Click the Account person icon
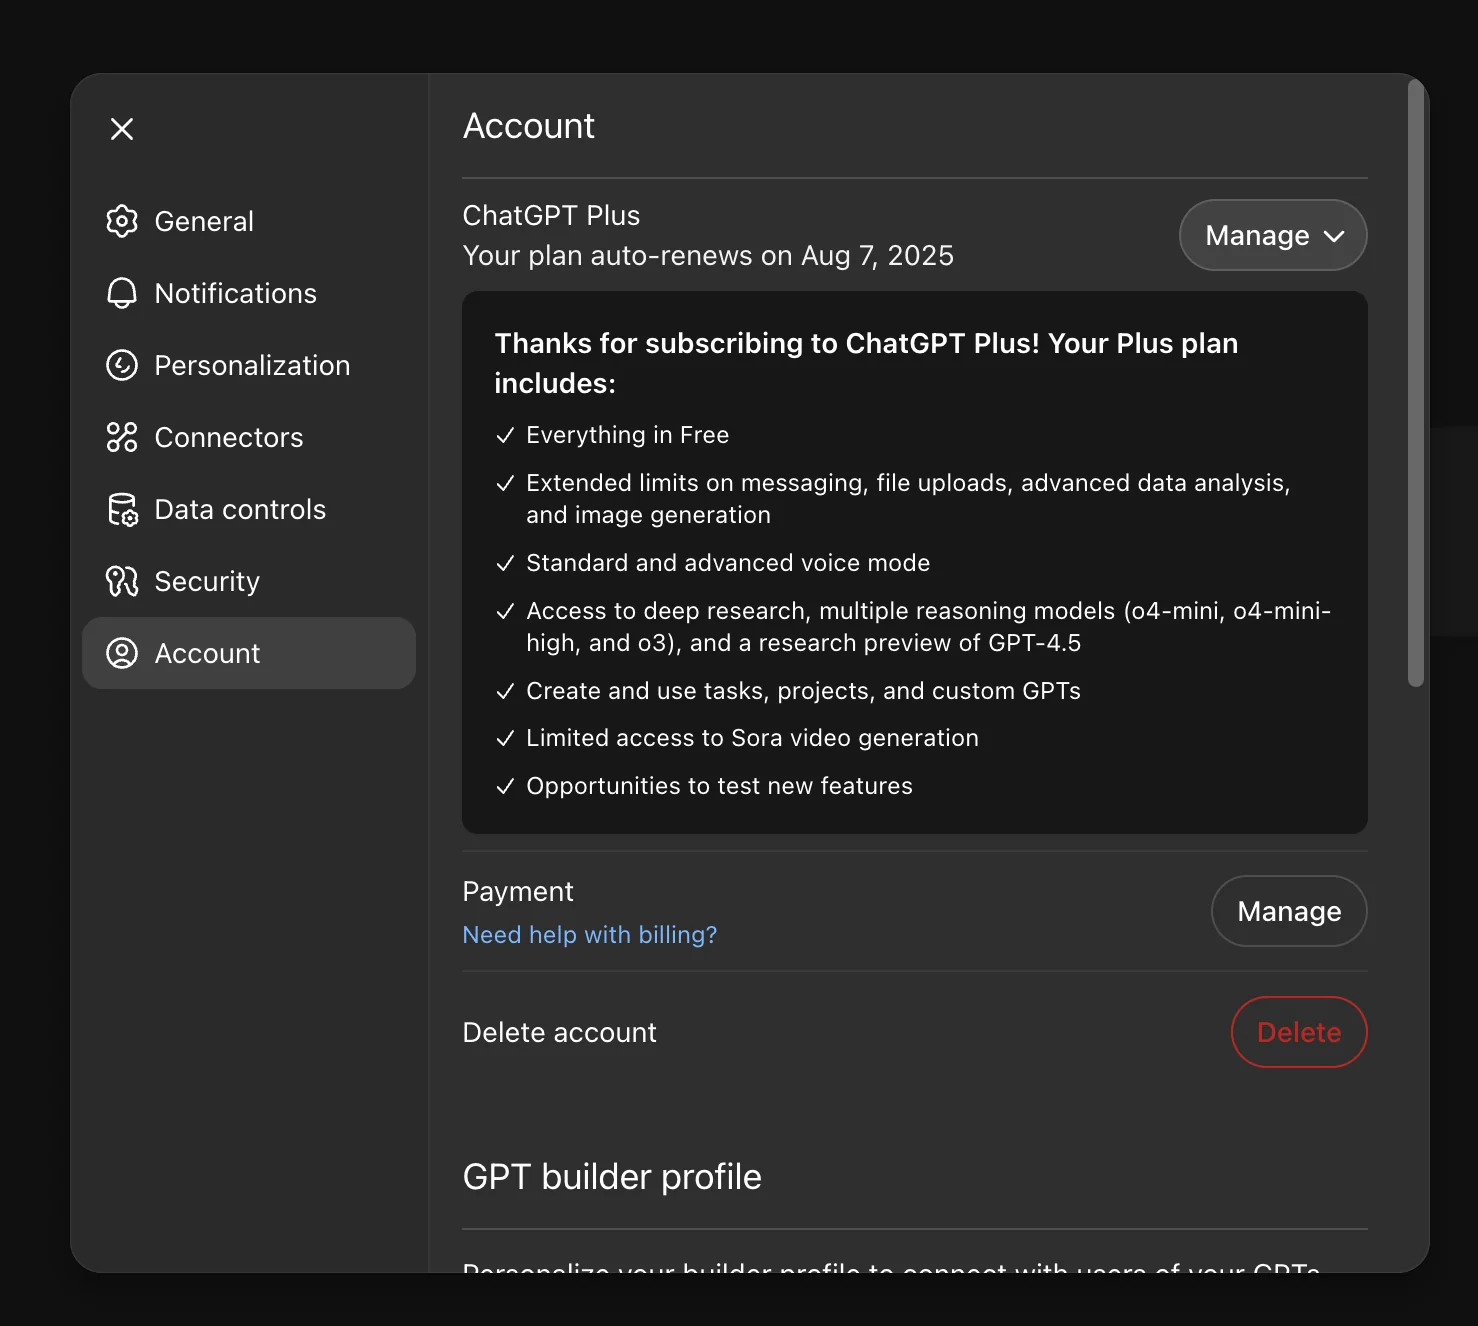 (122, 653)
